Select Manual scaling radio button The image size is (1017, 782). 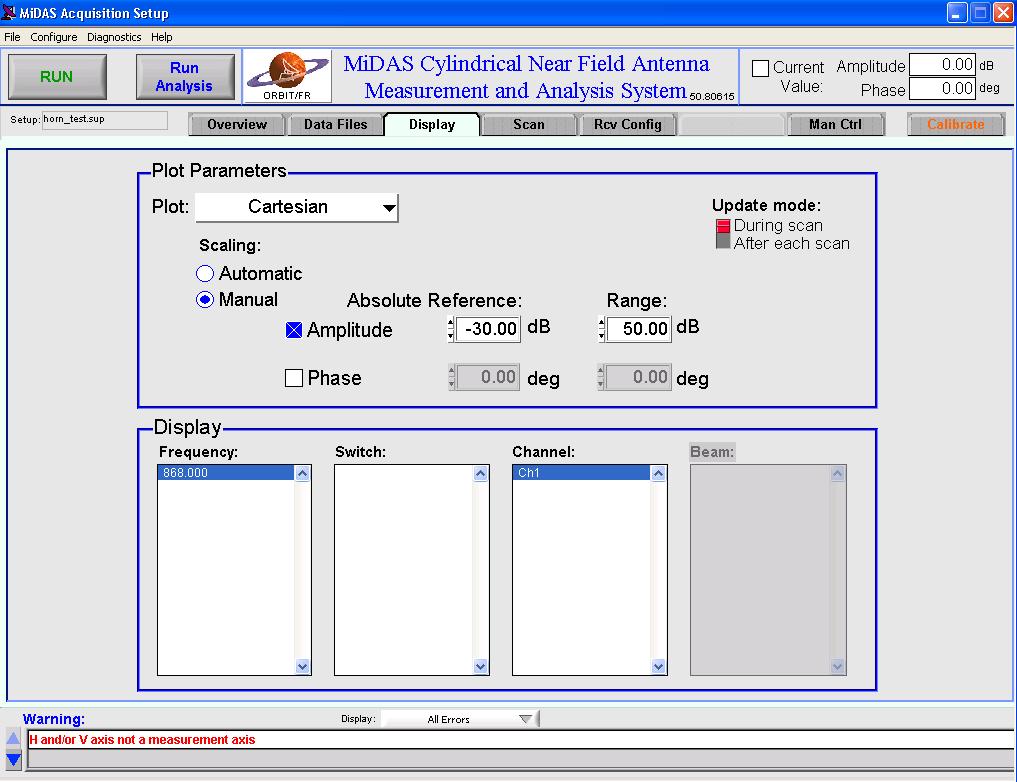click(x=205, y=300)
